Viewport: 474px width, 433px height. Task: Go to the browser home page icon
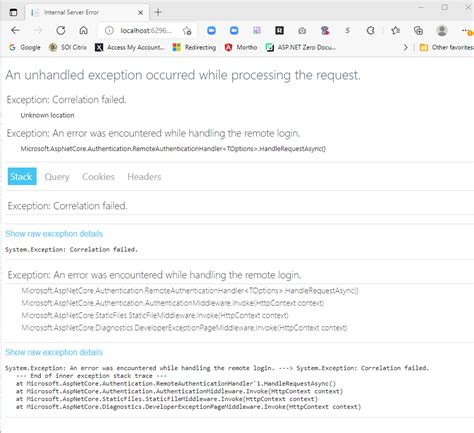click(x=83, y=31)
